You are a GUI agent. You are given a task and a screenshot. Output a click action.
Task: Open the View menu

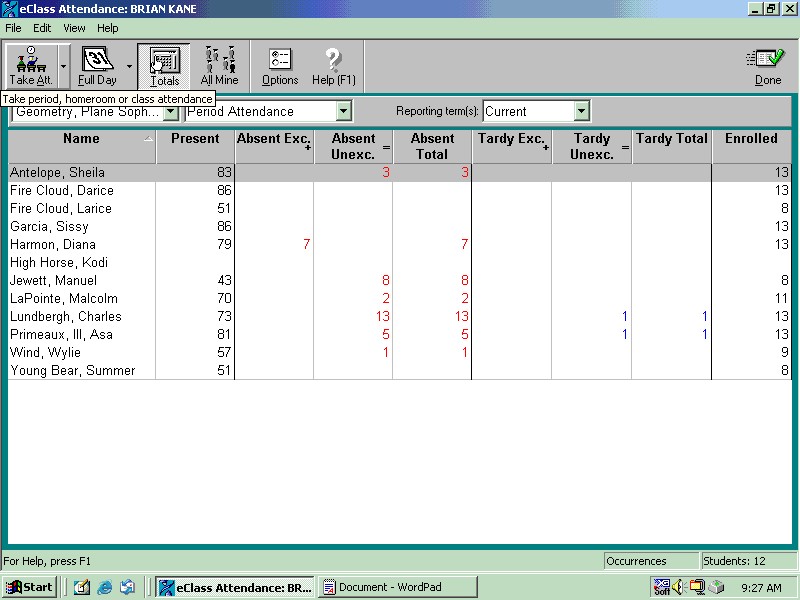pyautogui.click(x=74, y=28)
